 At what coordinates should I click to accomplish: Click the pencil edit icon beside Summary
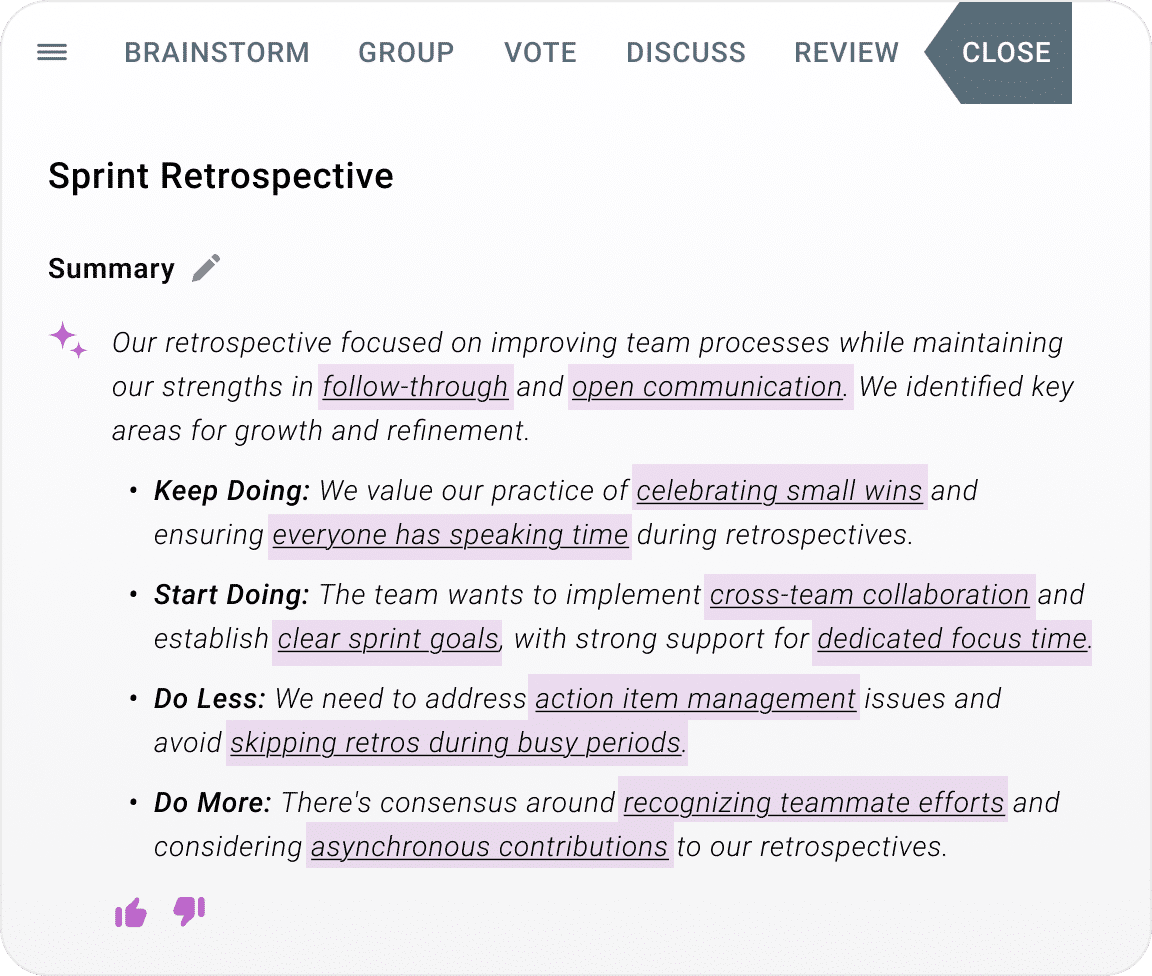(x=206, y=268)
